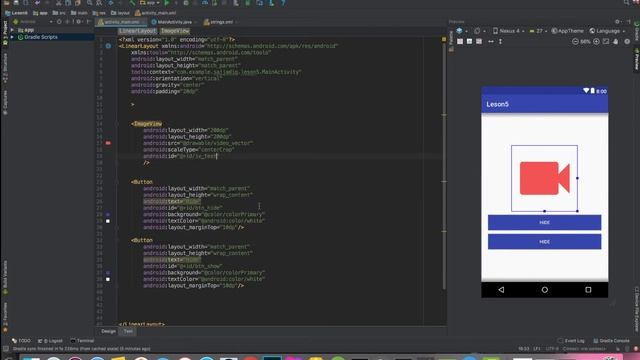Click the zoom-to-fit preview icon

tap(606, 42)
